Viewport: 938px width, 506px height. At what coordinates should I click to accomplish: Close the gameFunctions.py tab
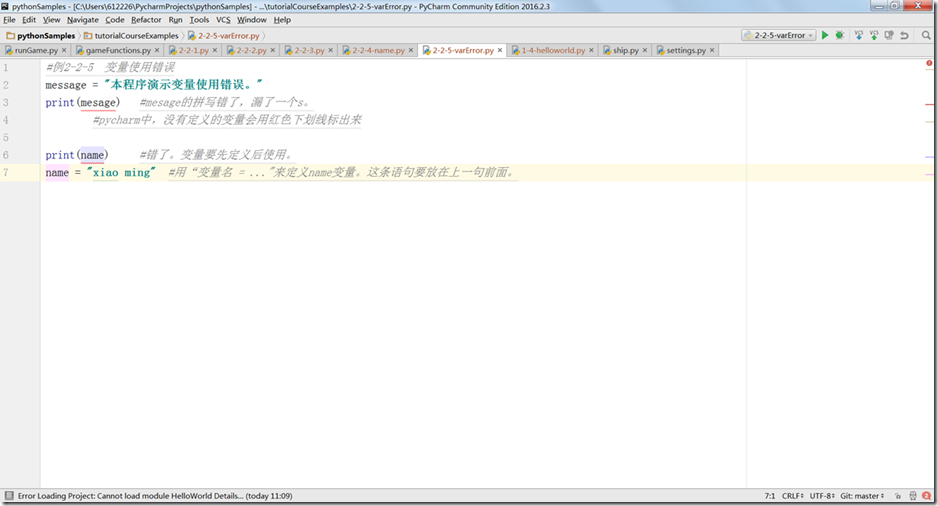[157, 50]
